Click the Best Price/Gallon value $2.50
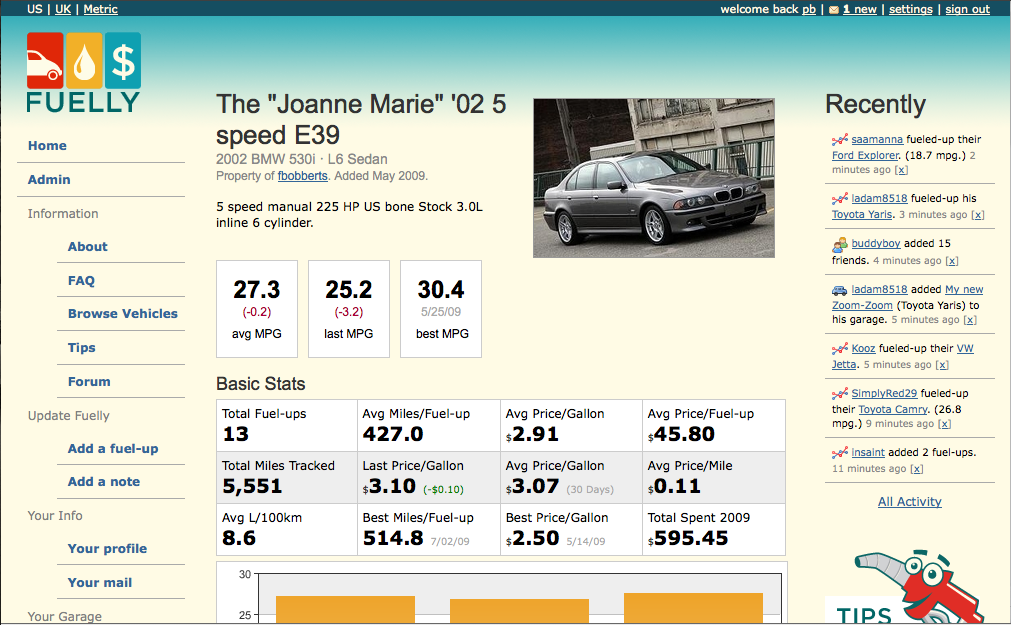 (x=533, y=538)
